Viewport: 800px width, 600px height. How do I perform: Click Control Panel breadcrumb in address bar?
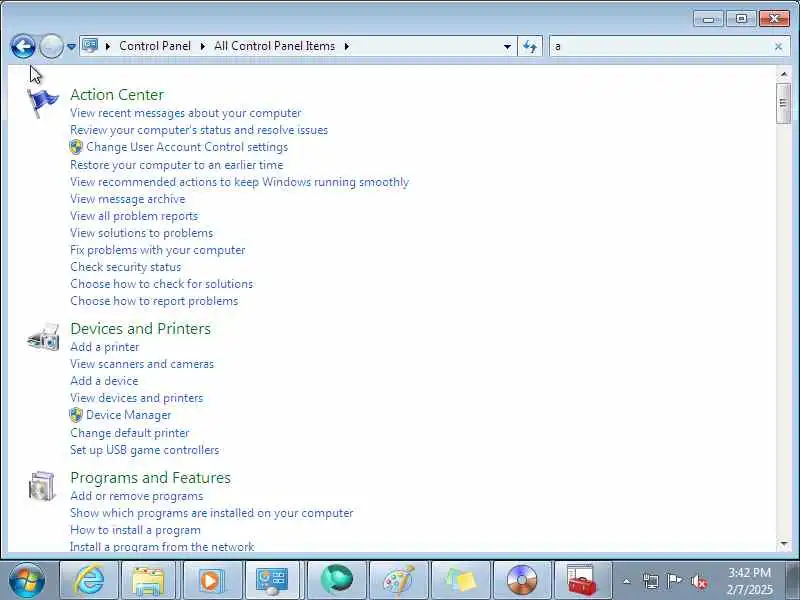pyautogui.click(x=155, y=46)
